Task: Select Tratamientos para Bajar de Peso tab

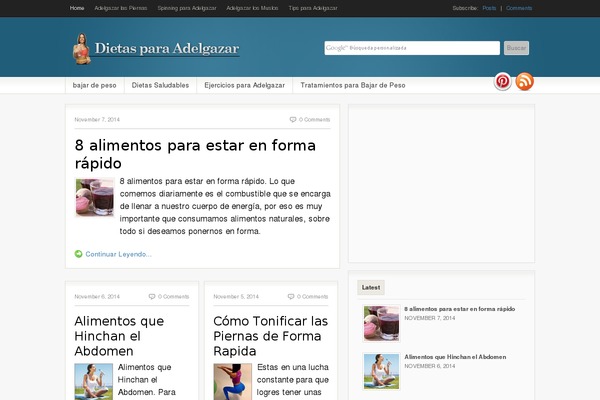Action: tap(353, 85)
